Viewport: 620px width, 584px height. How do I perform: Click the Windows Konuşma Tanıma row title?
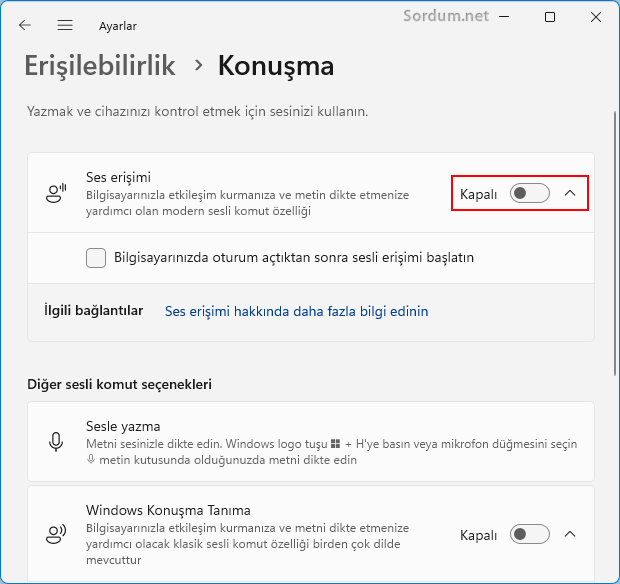click(168, 510)
